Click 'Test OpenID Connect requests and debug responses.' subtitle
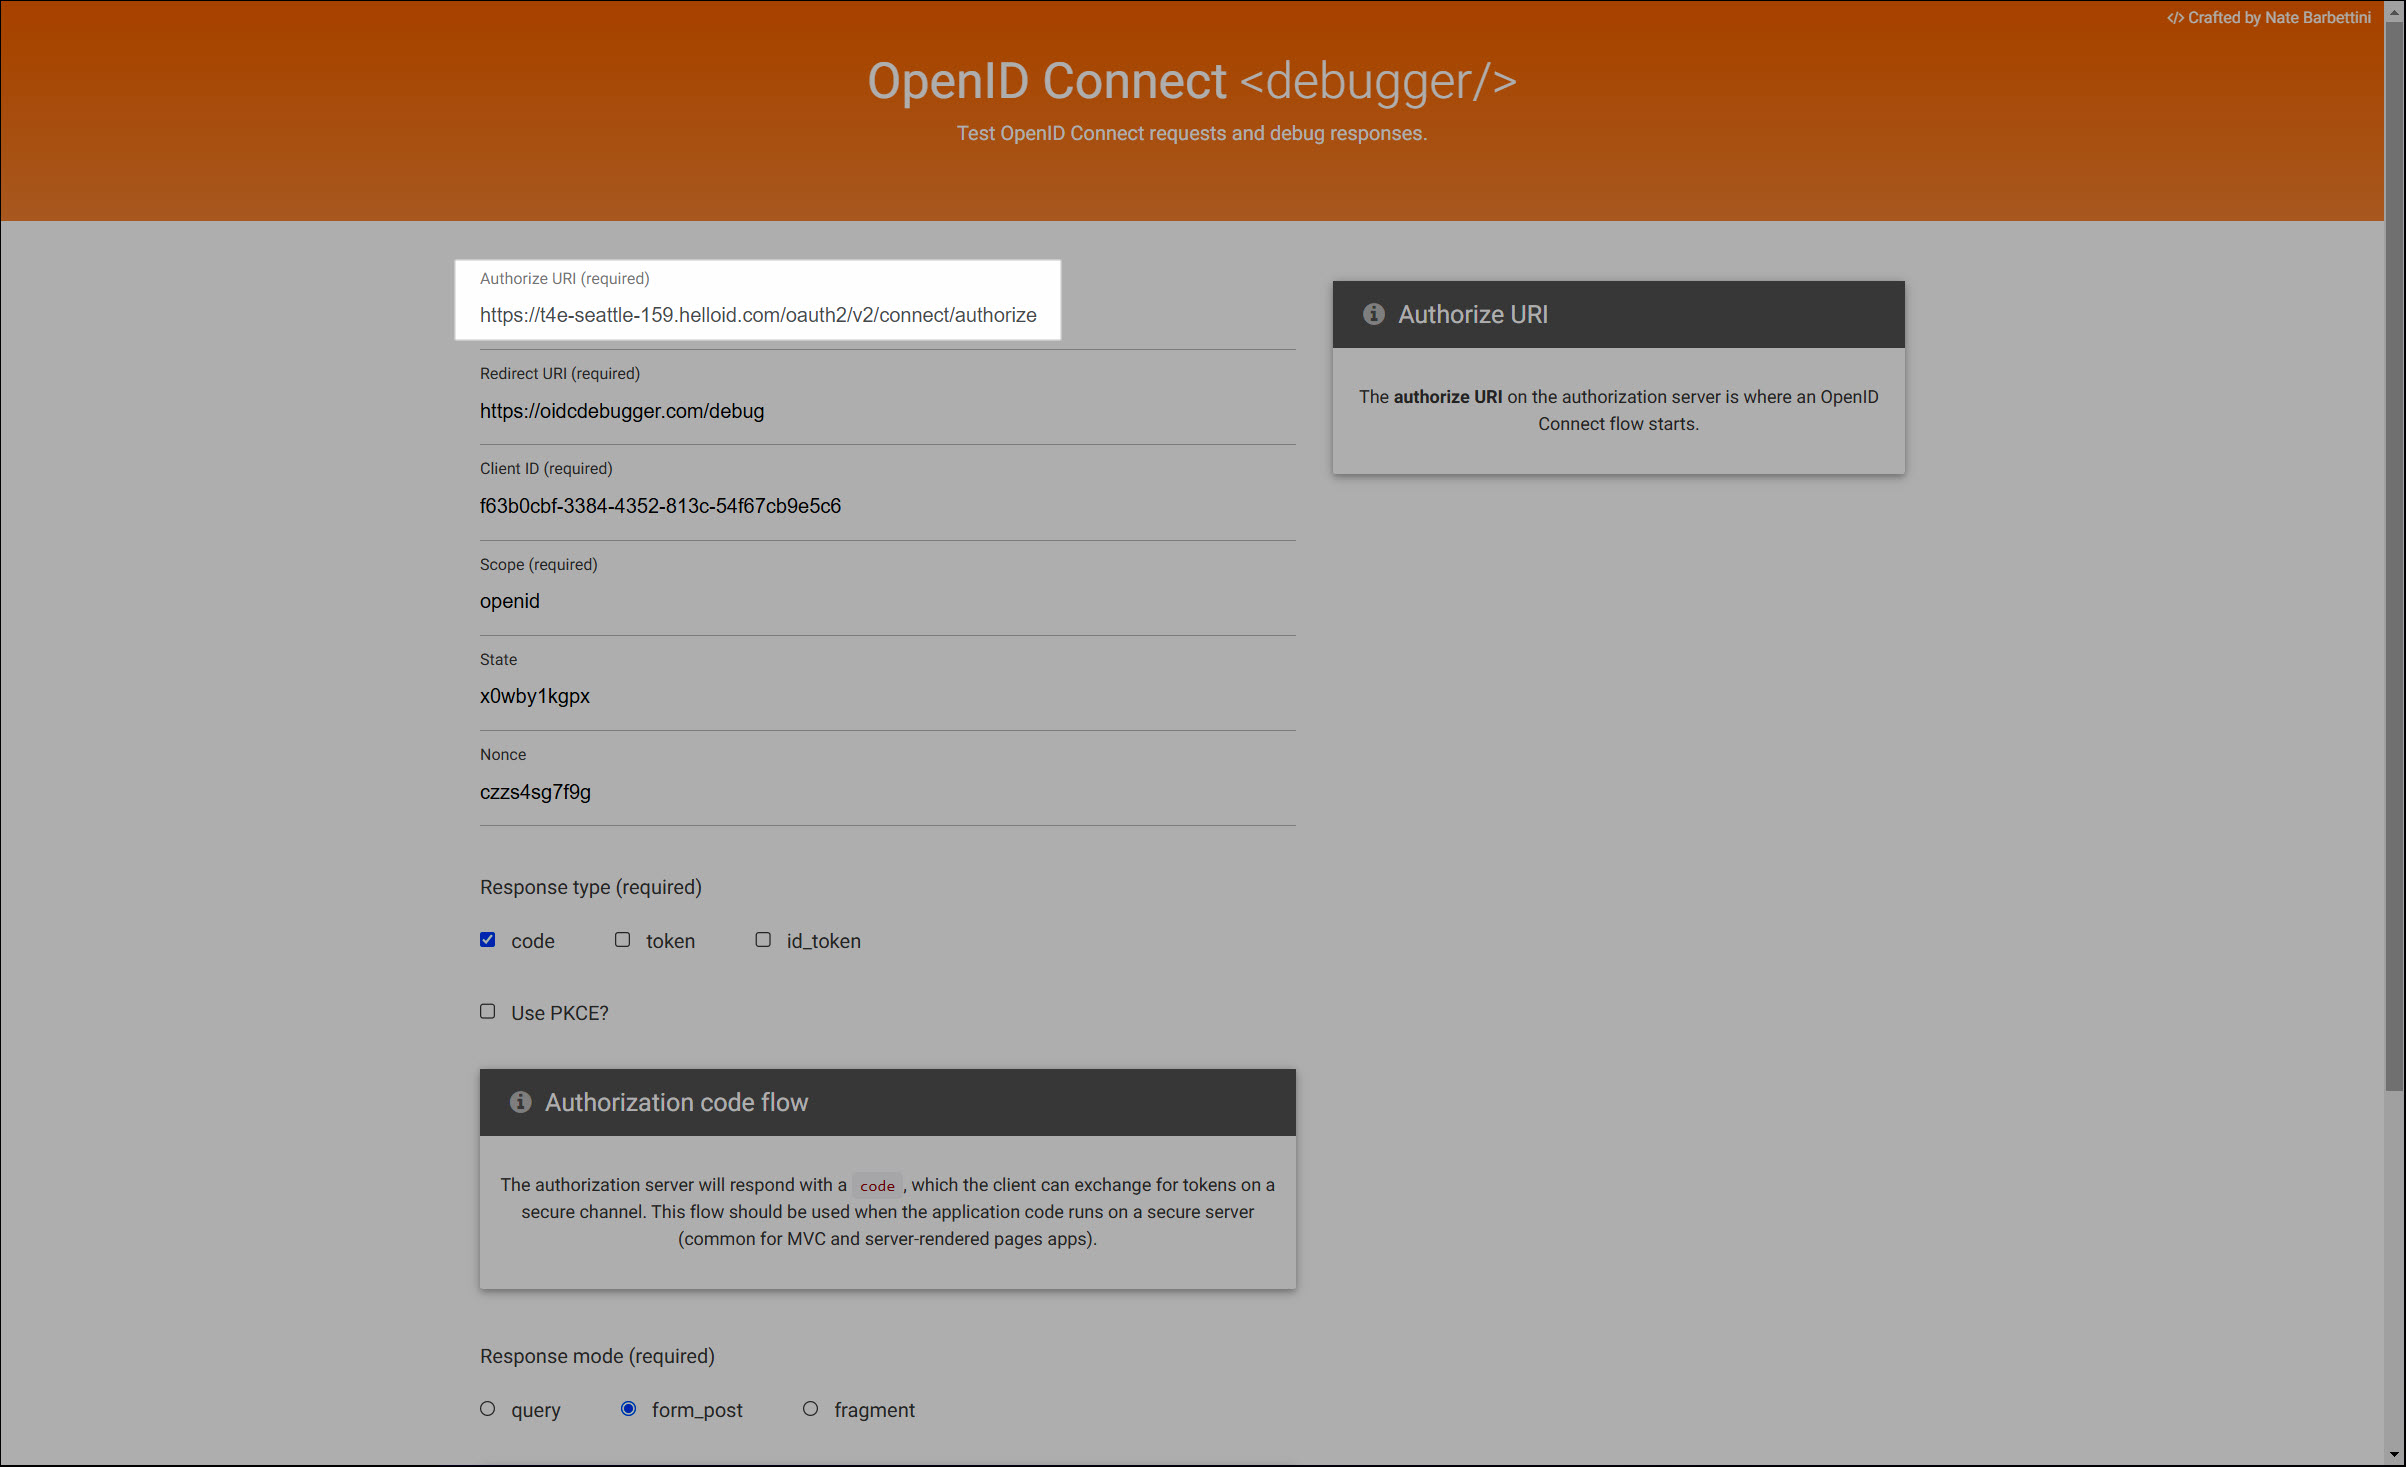The height and width of the screenshot is (1467, 2406). tap(1192, 133)
